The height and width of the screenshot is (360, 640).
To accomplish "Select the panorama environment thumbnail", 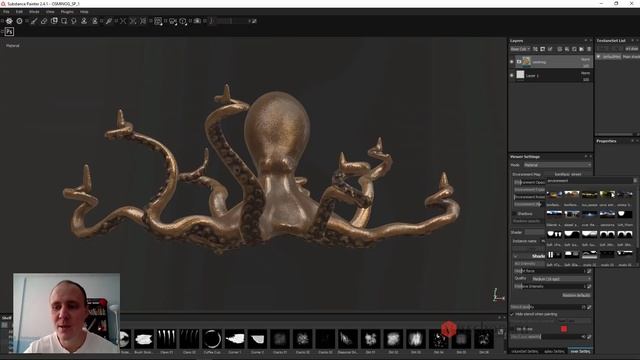I will 607,215.
